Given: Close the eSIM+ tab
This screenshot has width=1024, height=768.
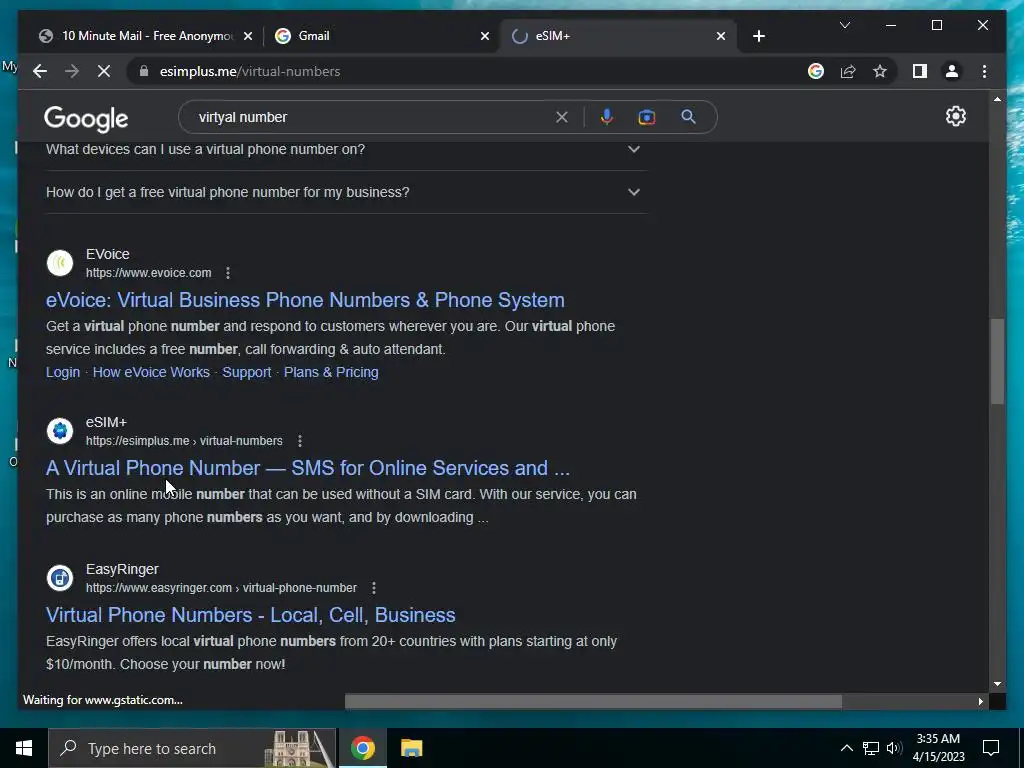Looking at the screenshot, I should pyautogui.click(x=720, y=36).
